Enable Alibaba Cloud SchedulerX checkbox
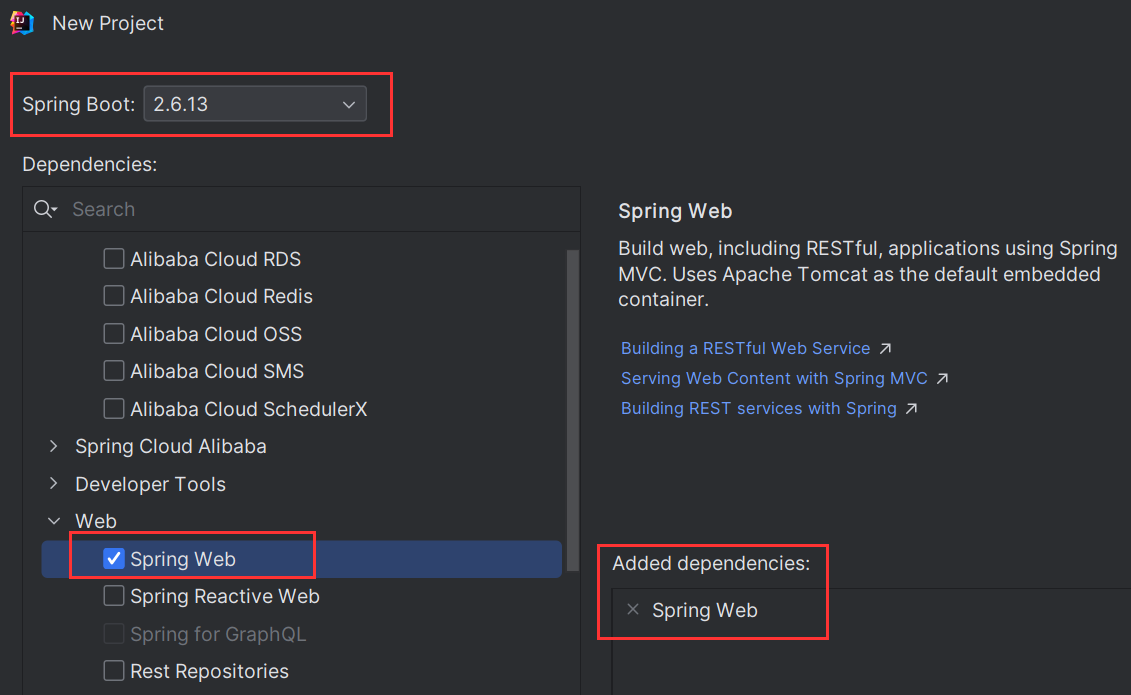The height and width of the screenshot is (695, 1131). (114, 409)
